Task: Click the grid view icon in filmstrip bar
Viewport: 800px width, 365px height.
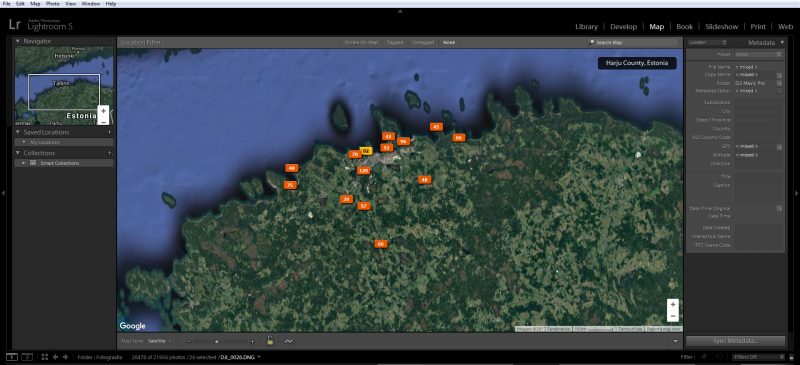Action: 44,357
